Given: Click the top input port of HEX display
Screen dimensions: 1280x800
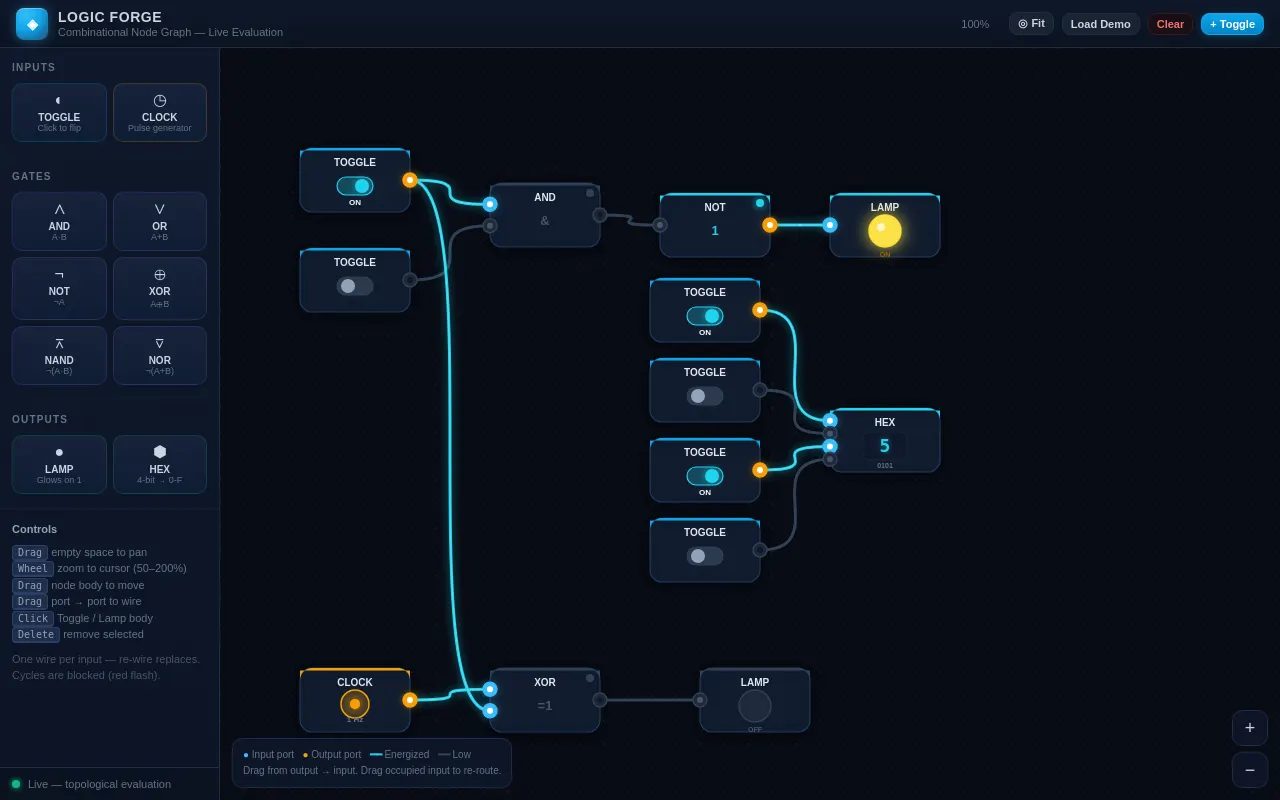Looking at the screenshot, I should (830, 421).
